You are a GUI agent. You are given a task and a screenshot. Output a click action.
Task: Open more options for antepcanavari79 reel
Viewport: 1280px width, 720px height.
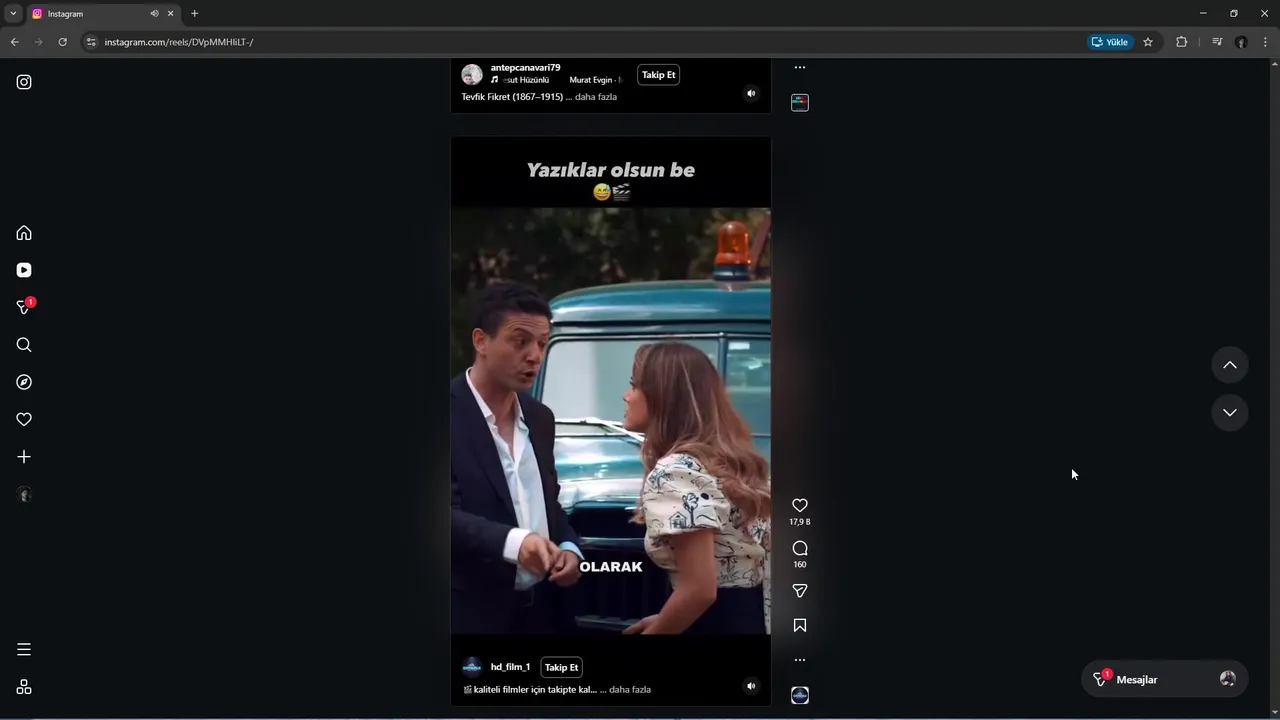click(800, 68)
